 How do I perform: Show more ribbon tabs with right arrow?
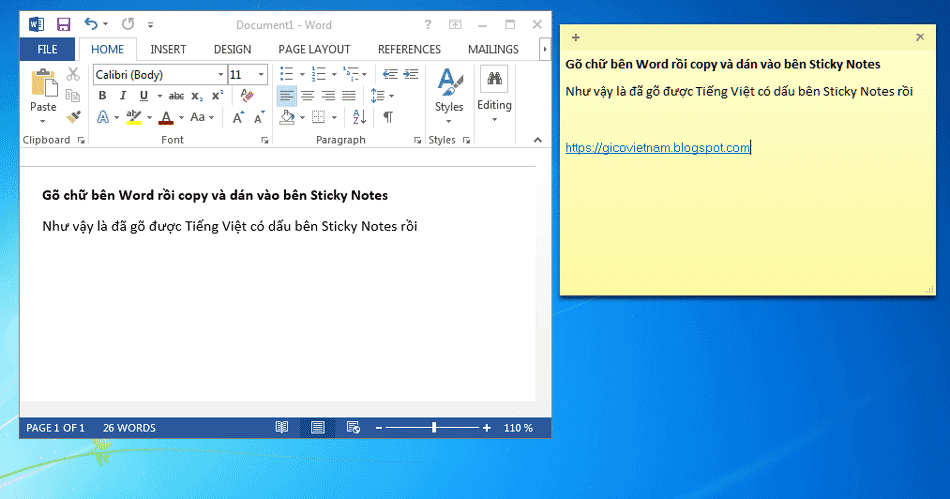pyautogui.click(x=545, y=49)
